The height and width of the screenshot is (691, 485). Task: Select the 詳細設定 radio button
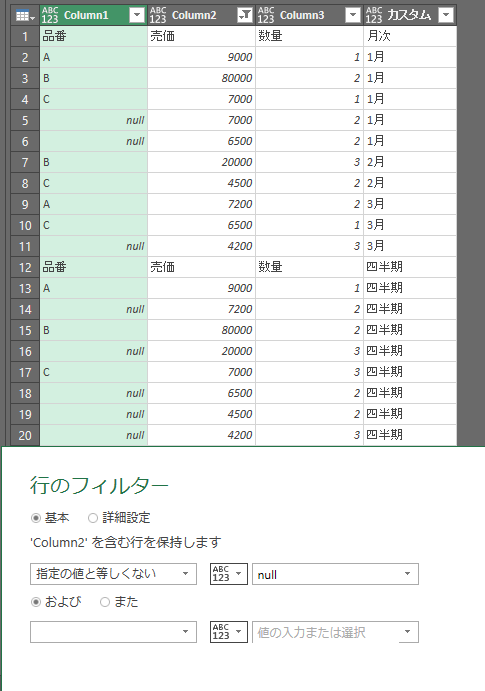coord(93,518)
